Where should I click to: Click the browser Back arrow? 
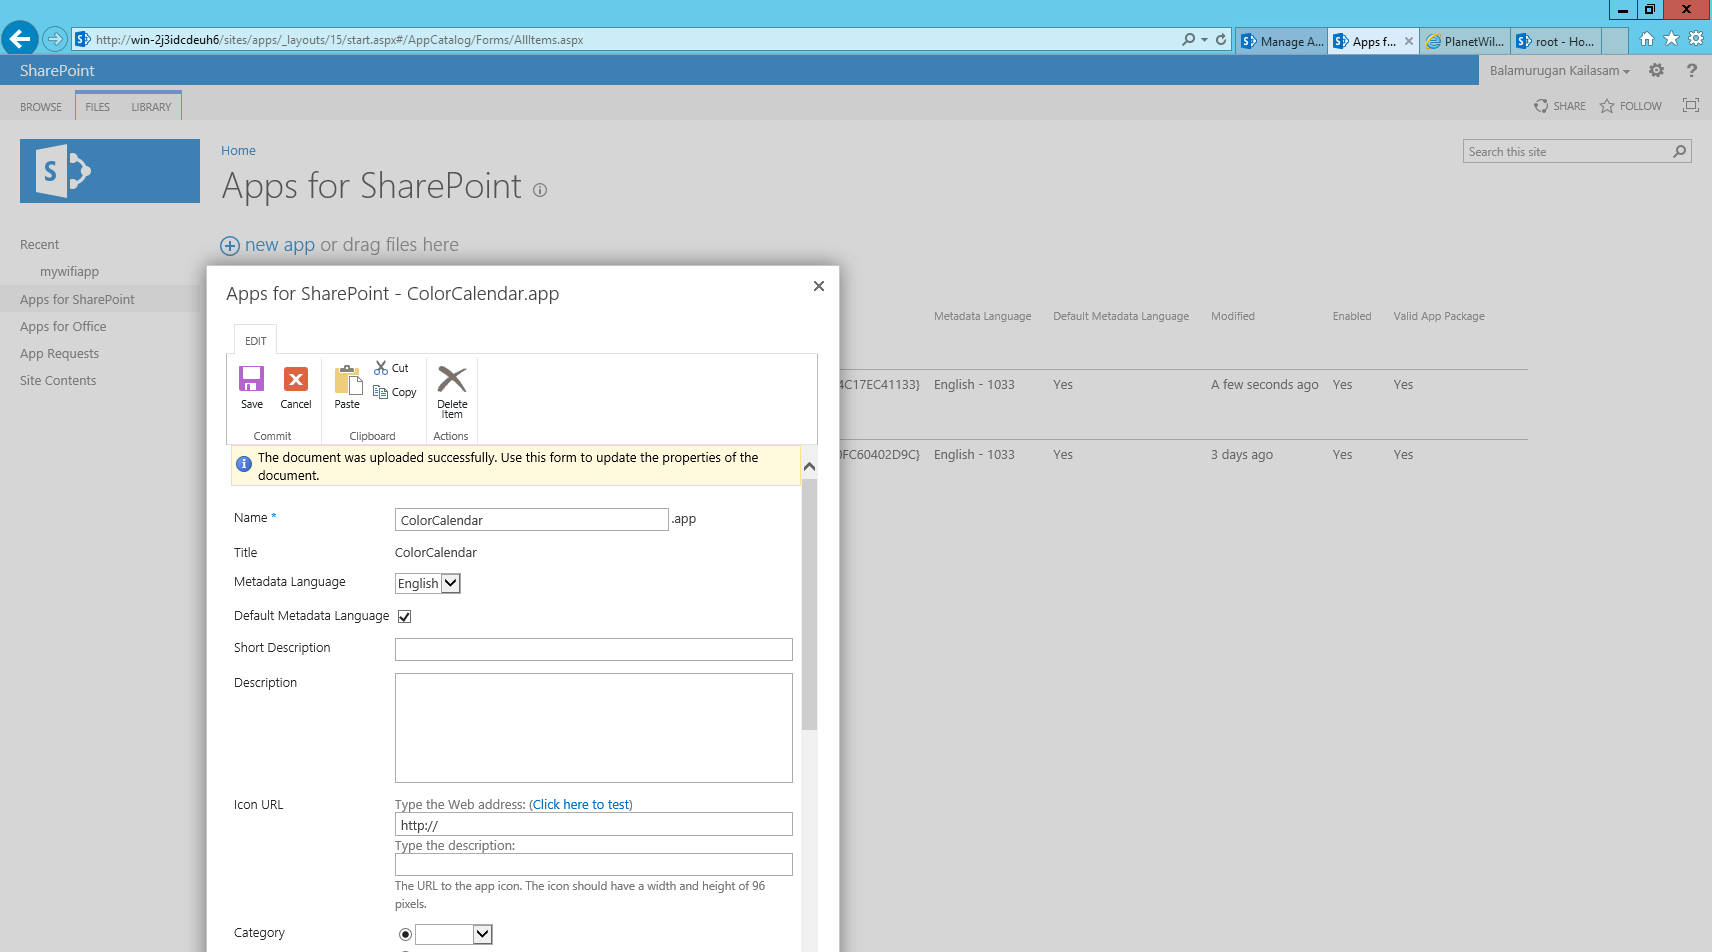pyautogui.click(x=20, y=39)
